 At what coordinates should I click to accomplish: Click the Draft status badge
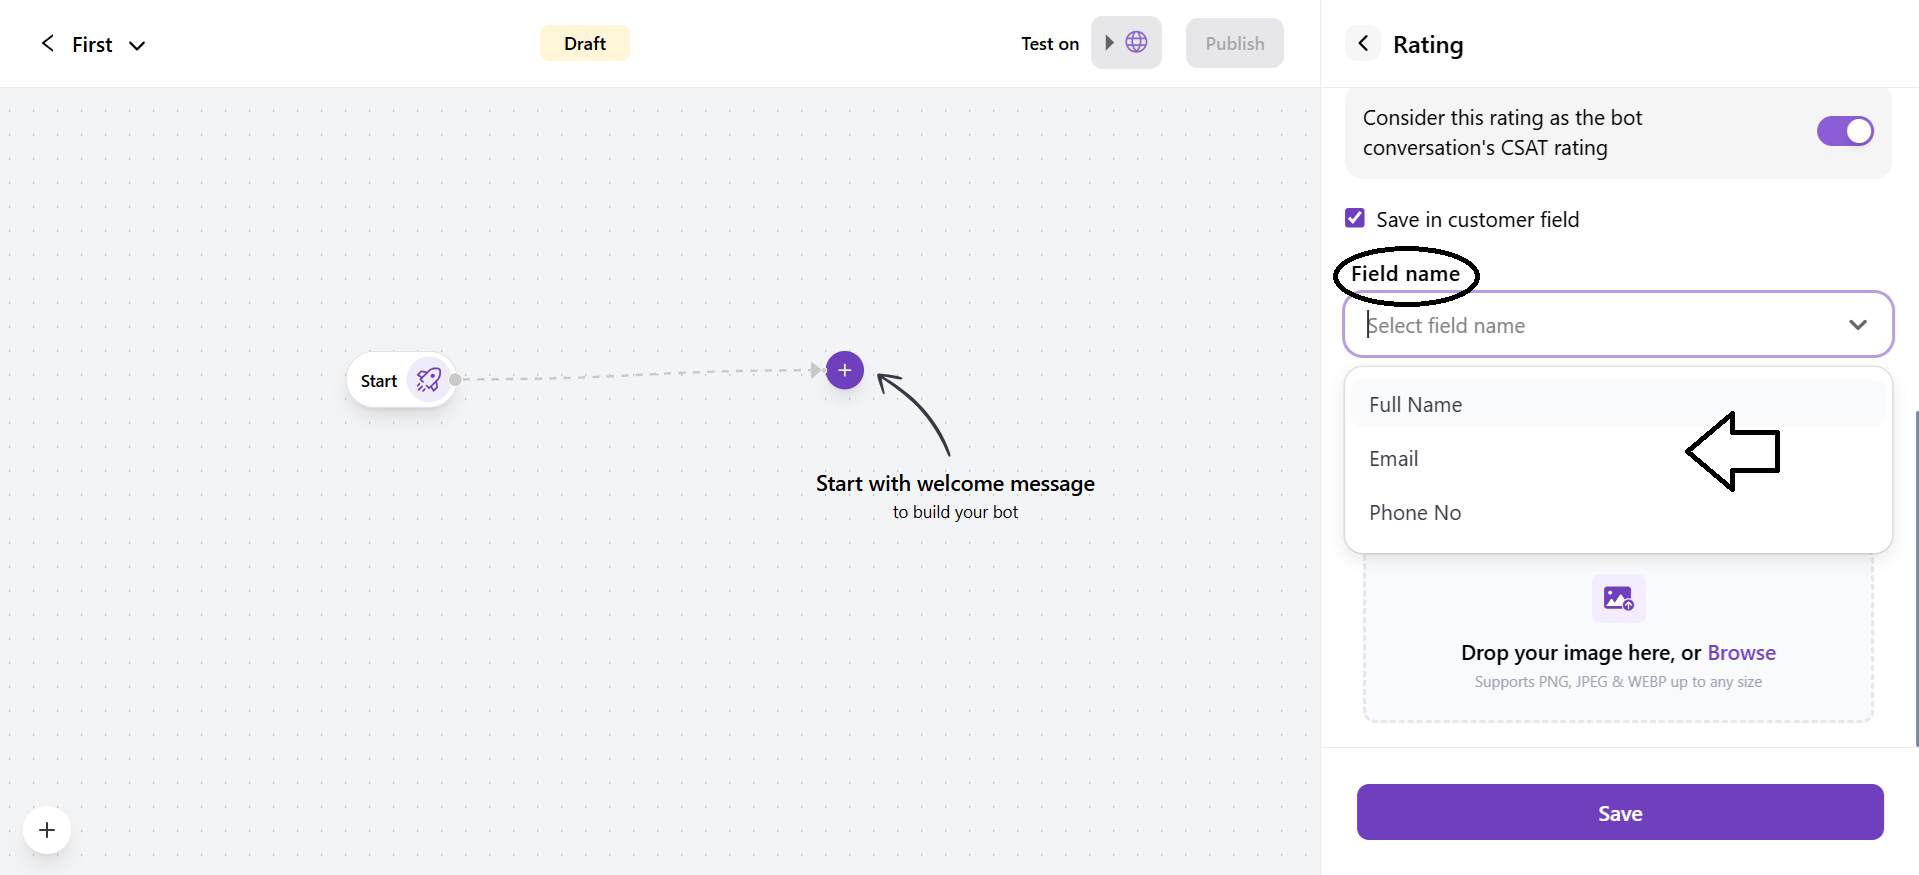(584, 43)
